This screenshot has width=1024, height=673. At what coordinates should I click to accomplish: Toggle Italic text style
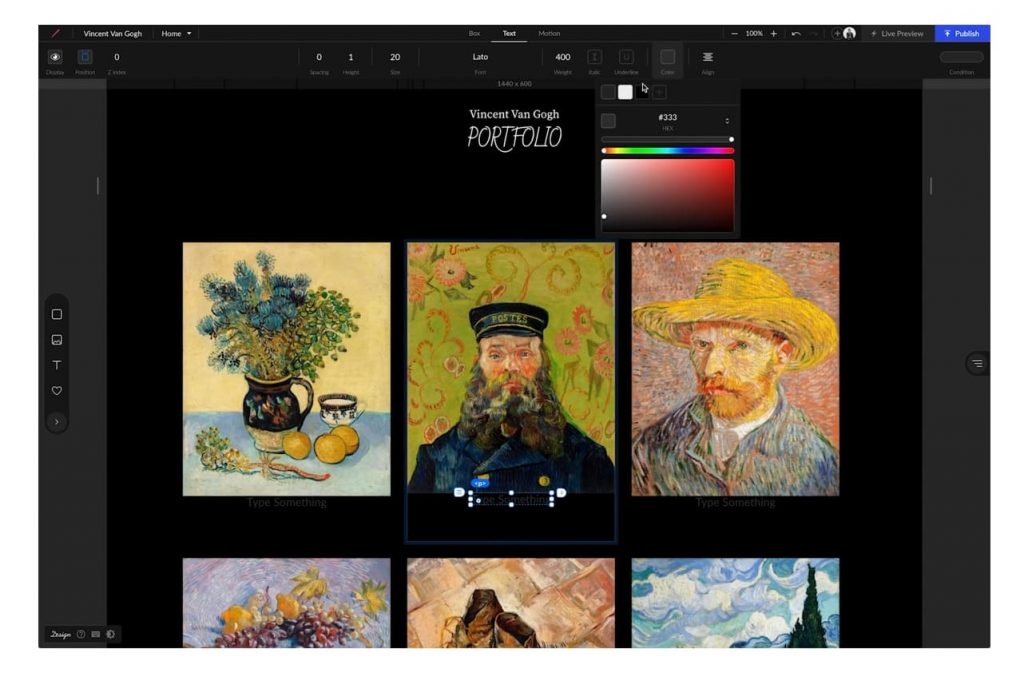pyautogui.click(x=594, y=57)
